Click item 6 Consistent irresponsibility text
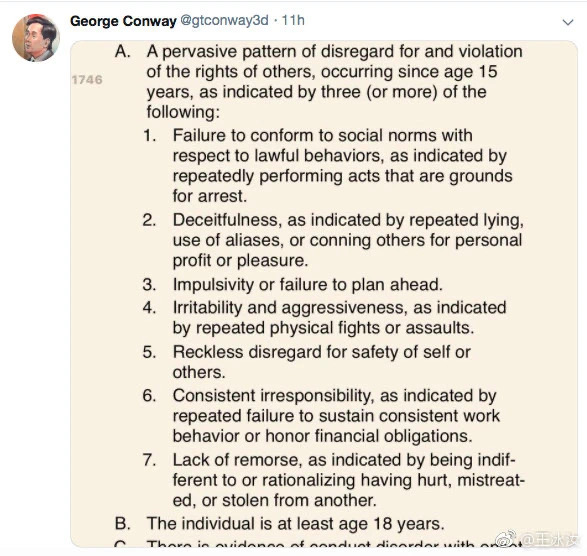587x556 pixels. click(x=336, y=416)
